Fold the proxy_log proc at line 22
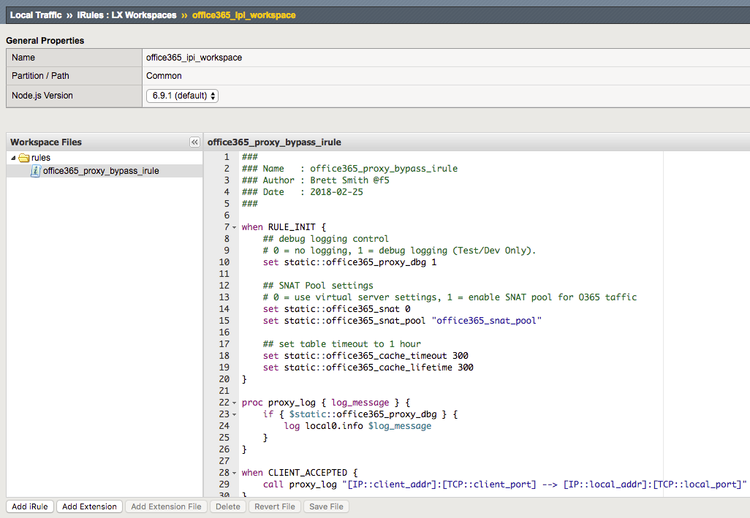This screenshot has height=518, width=750. (x=234, y=402)
